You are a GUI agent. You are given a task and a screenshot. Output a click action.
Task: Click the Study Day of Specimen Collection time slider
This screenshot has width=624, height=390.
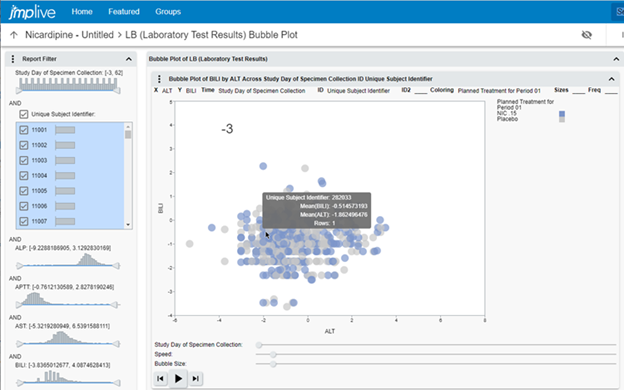pyautogui.click(x=436, y=345)
